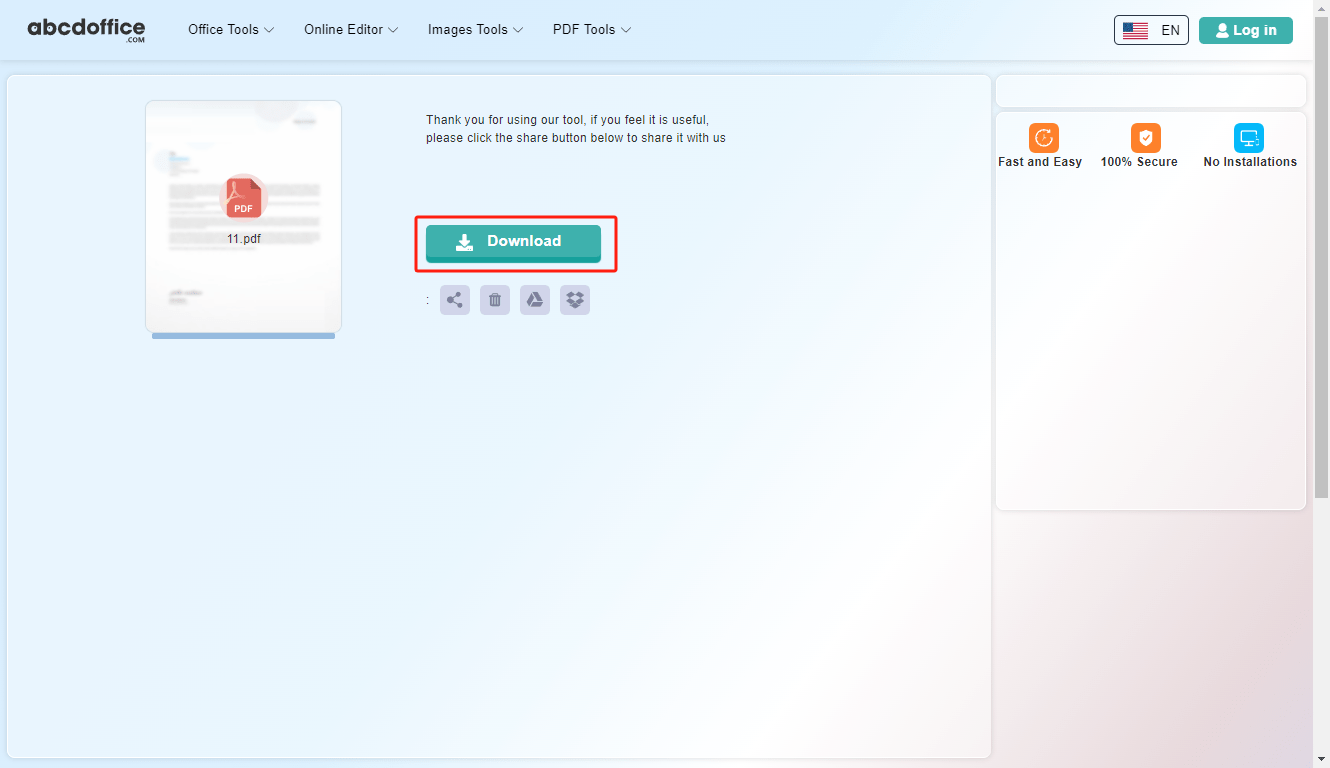The height and width of the screenshot is (768, 1330).
Task: Click the Fast and Easy label
Action: [1040, 162]
